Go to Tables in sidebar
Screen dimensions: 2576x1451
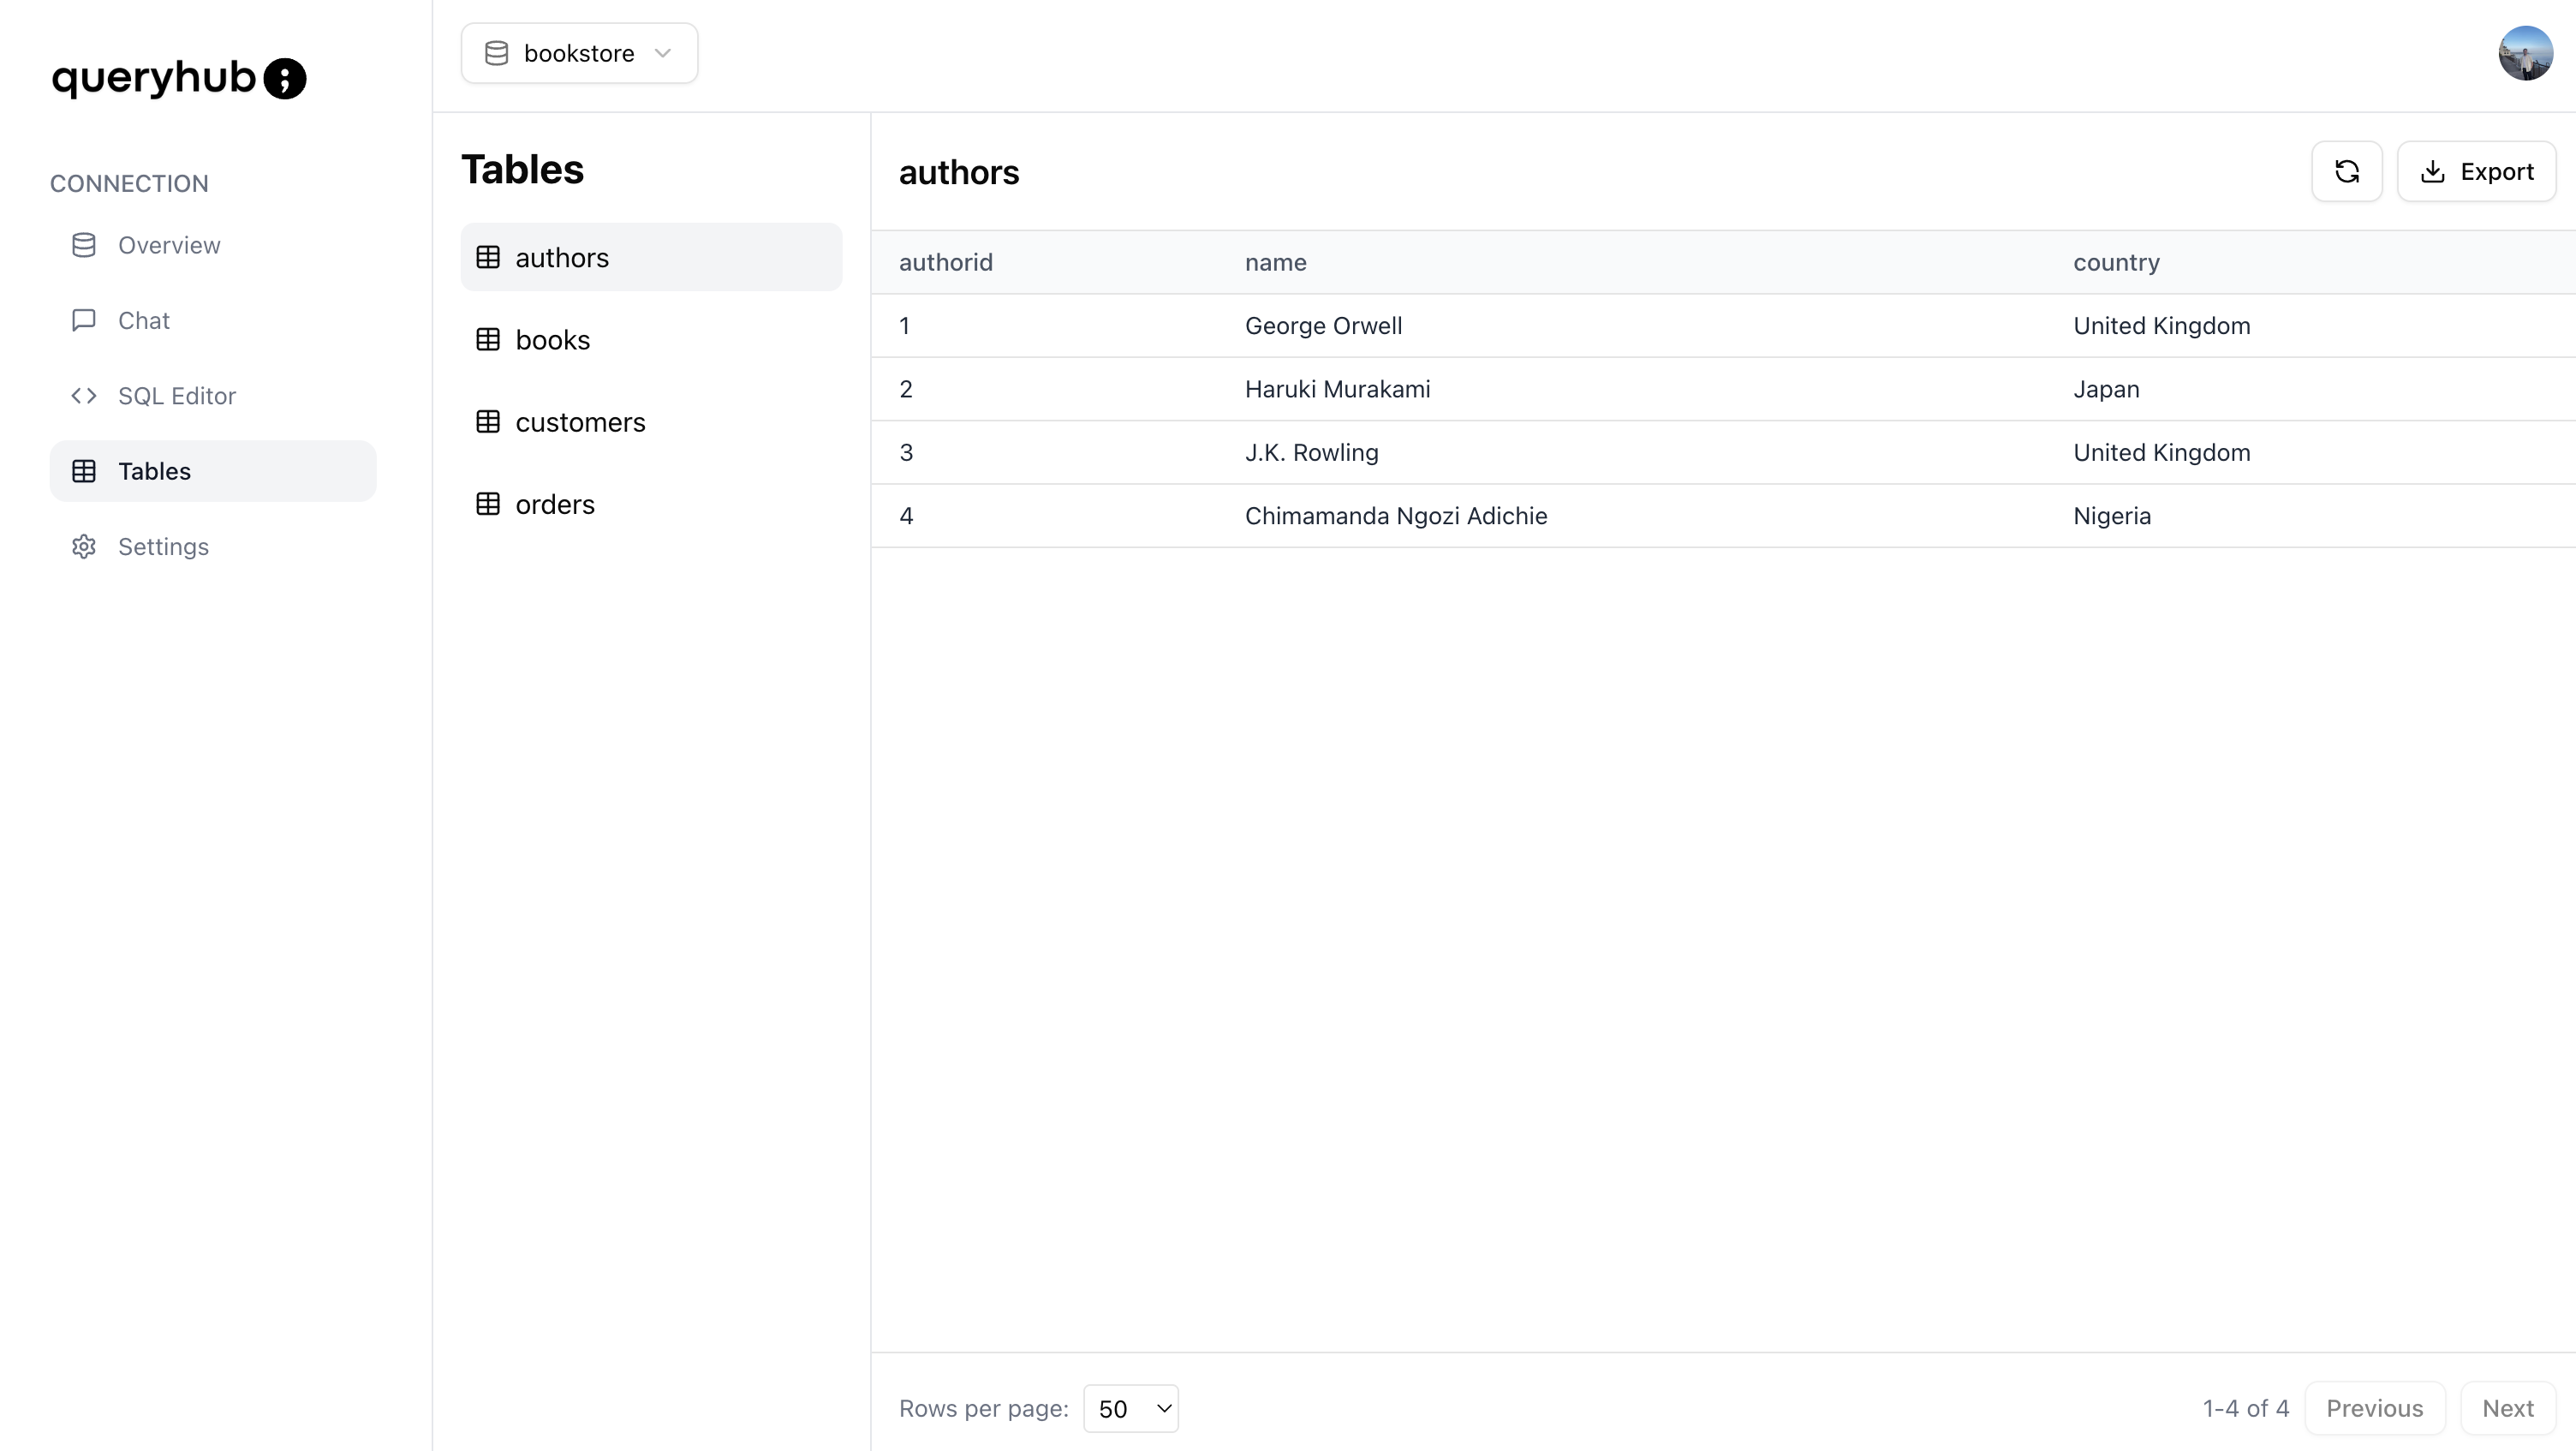click(x=154, y=471)
